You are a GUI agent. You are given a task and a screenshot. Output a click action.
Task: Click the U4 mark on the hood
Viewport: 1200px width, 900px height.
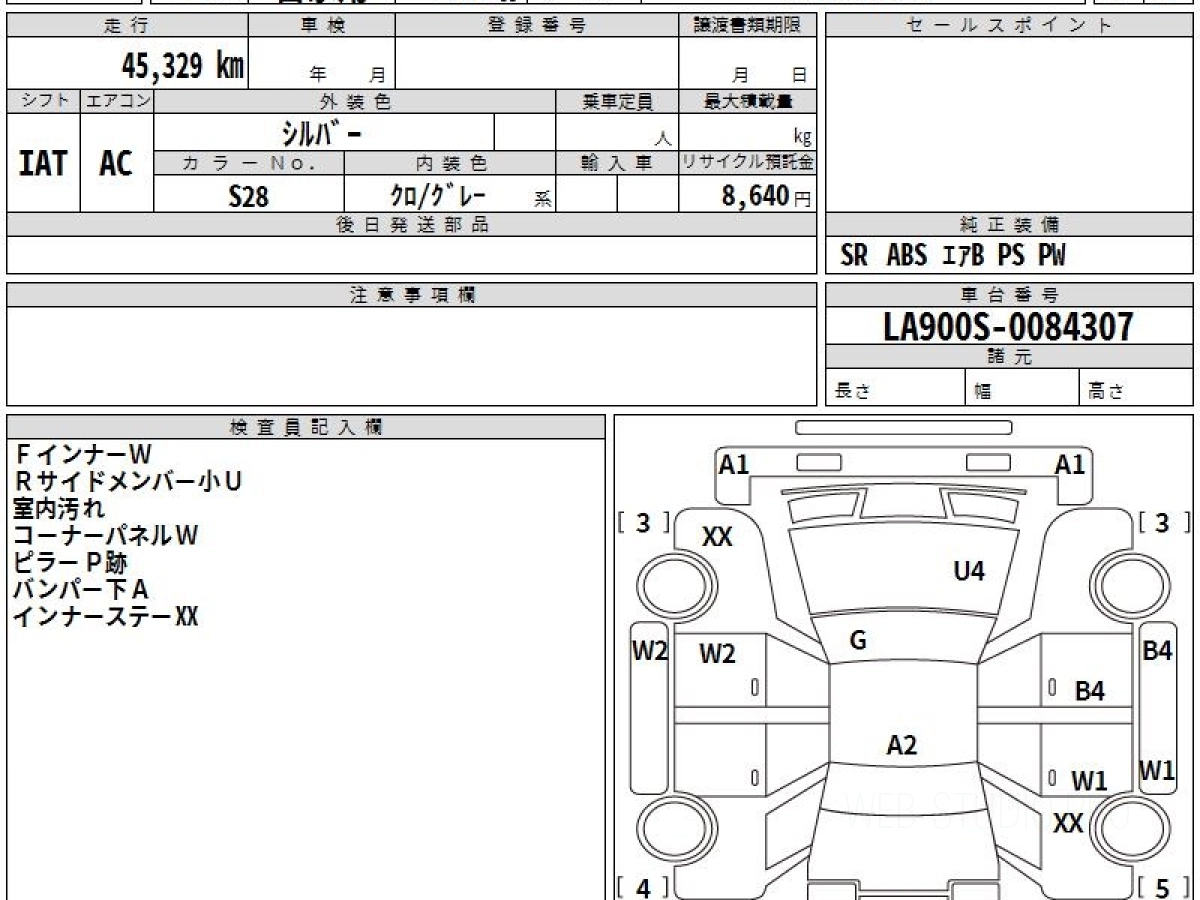pyautogui.click(x=969, y=571)
